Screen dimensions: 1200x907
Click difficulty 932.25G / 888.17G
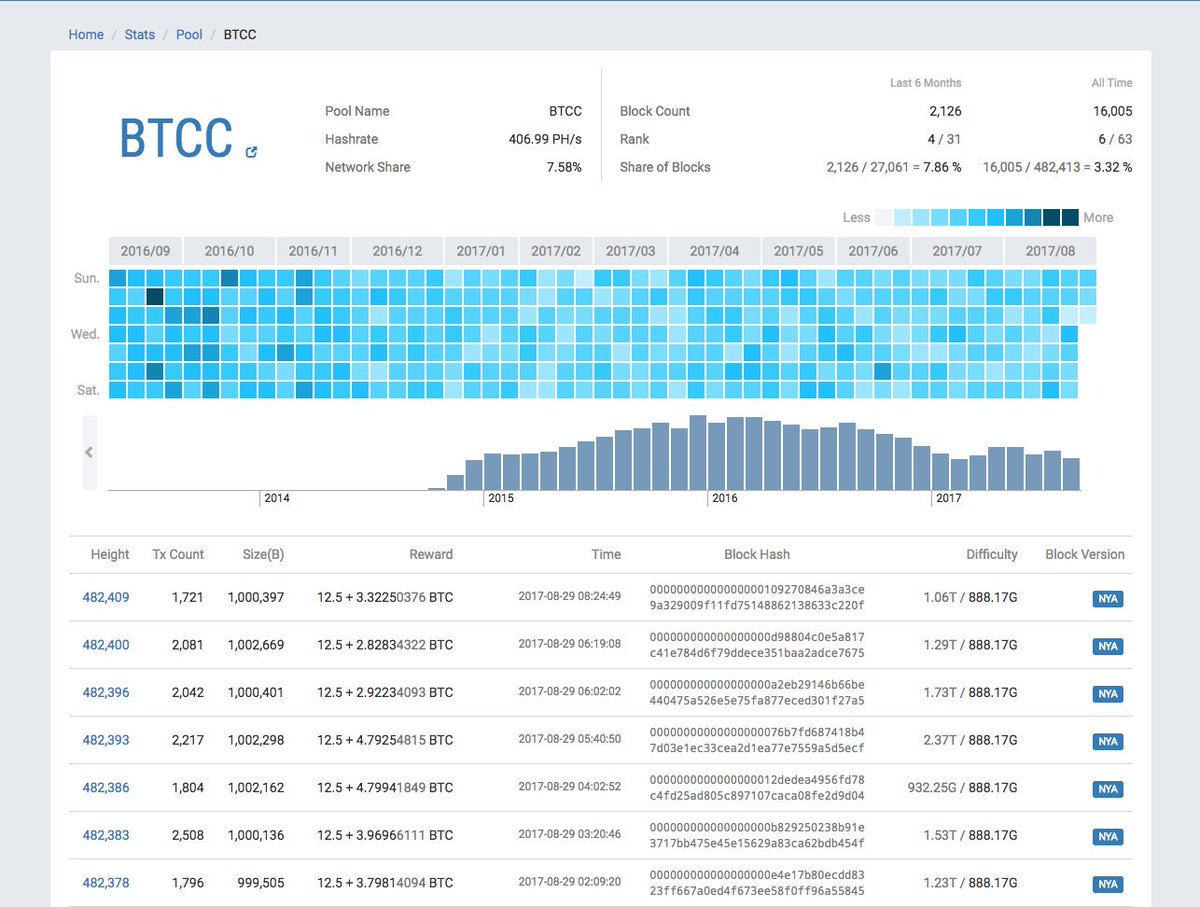click(962, 788)
